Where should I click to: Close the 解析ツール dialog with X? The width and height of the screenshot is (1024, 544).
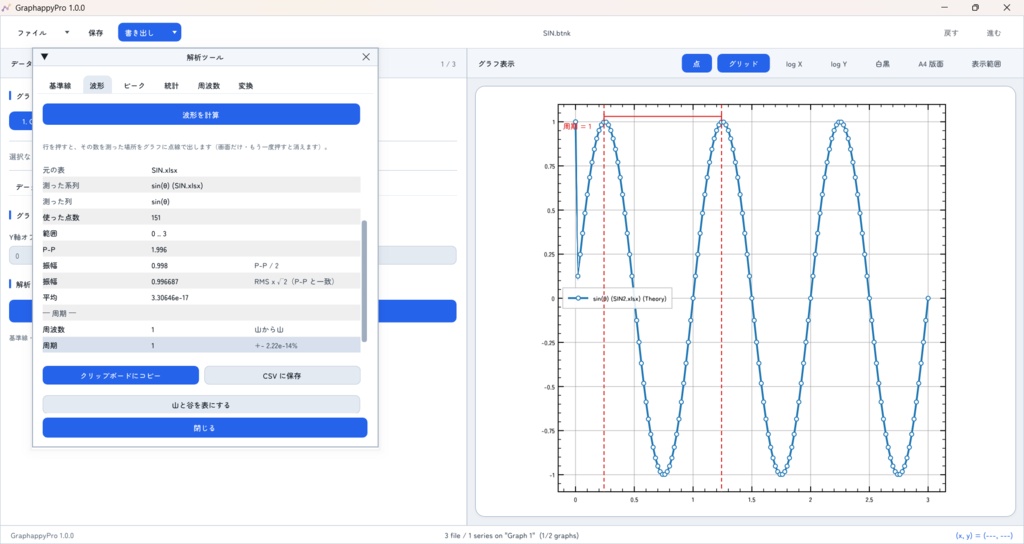tap(366, 57)
